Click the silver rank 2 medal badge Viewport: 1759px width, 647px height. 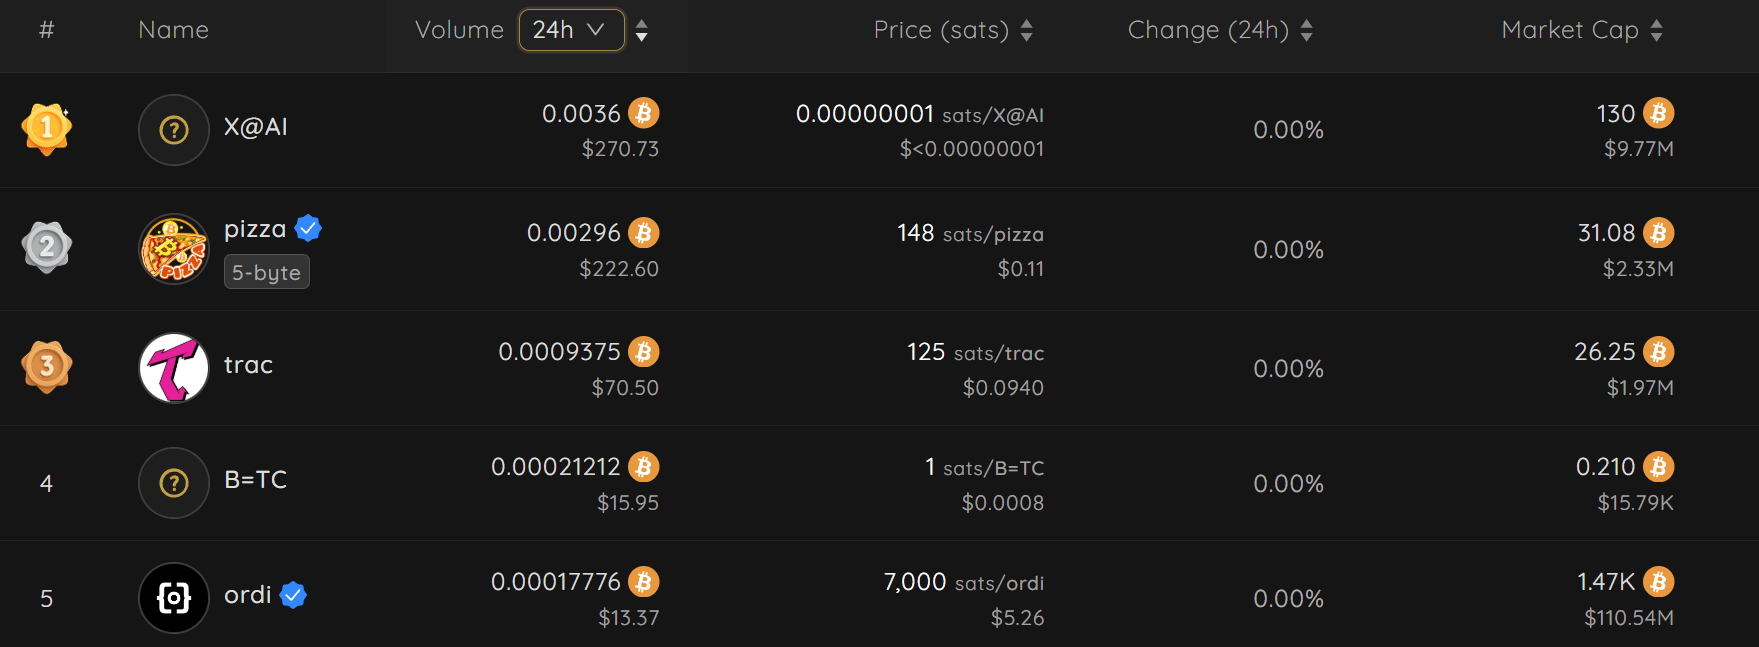point(47,247)
